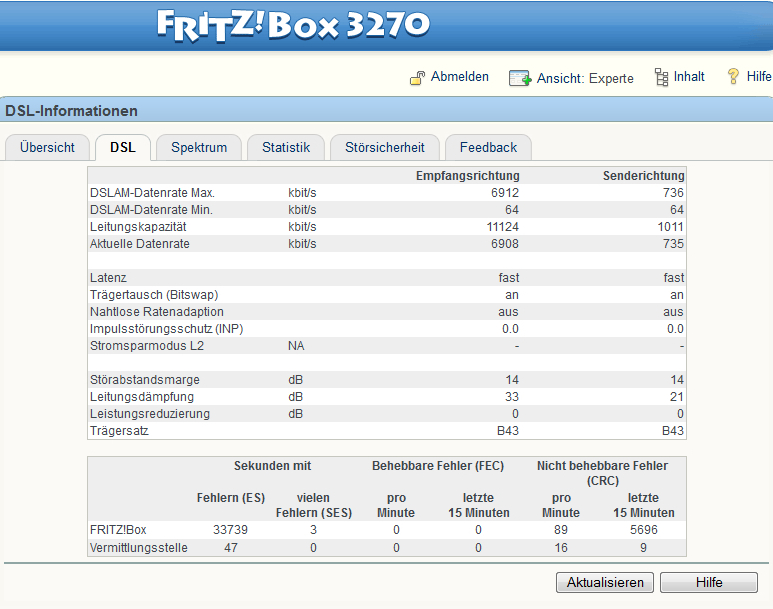
Task: Click the value 47 in Vermittlungsstelle row
Action: click(231, 548)
